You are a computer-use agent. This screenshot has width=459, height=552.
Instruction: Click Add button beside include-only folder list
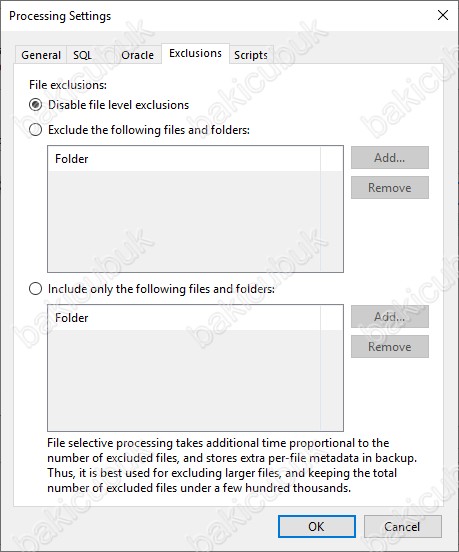click(x=390, y=316)
